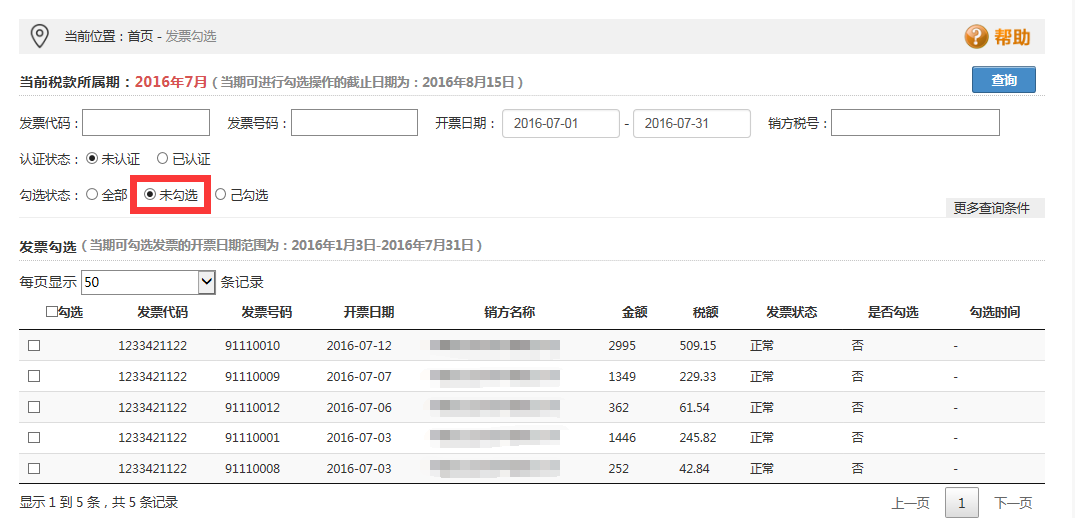Select 已认证 certification status radio
Viewport: 1075px width, 518px height.
click(x=162, y=159)
